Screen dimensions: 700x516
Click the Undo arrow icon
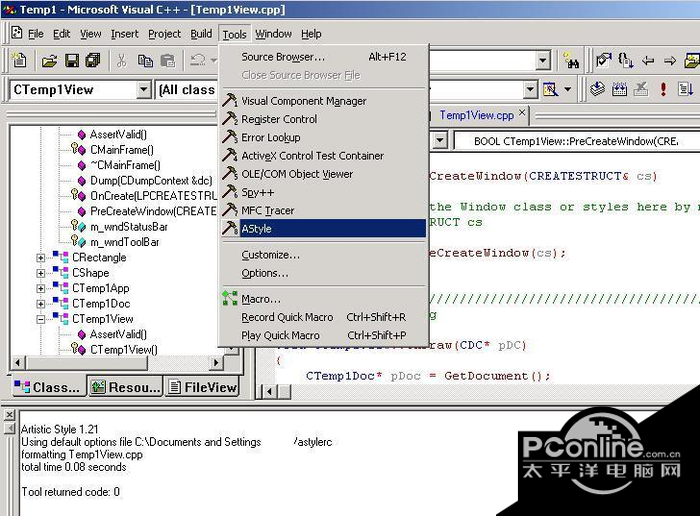point(198,60)
